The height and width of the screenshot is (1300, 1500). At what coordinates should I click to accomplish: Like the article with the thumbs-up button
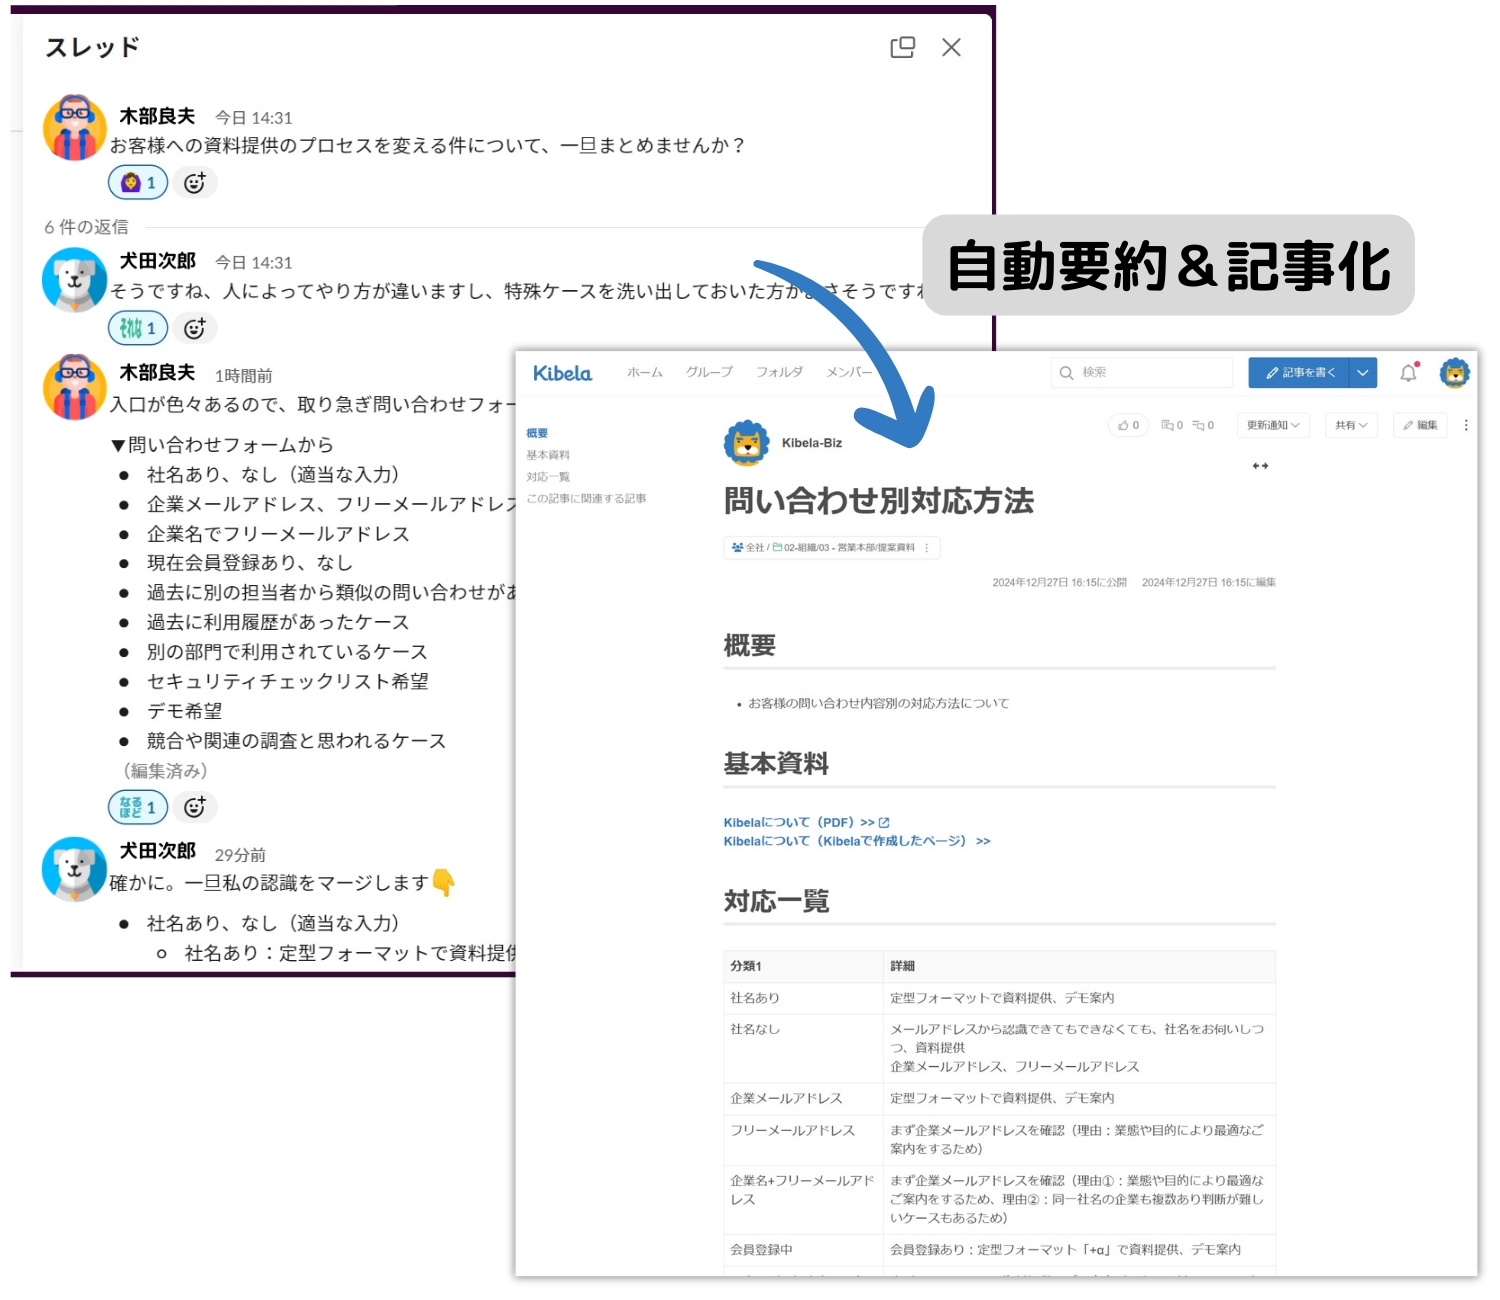(1128, 425)
